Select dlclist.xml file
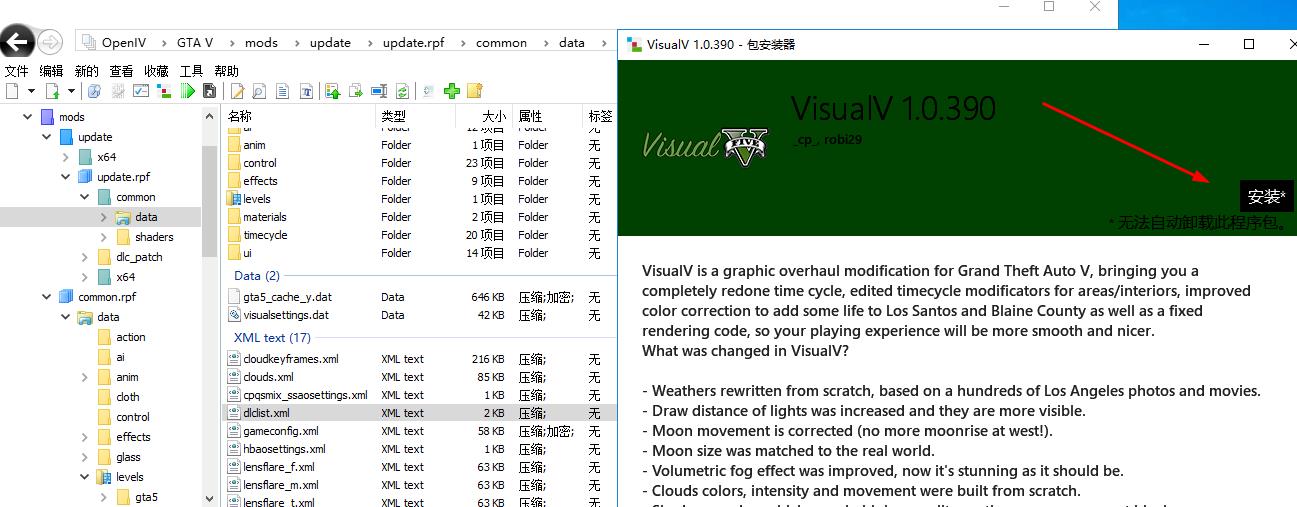The width and height of the screenshot is (1297, 507). pyautogui.click(x=420, y=413)
